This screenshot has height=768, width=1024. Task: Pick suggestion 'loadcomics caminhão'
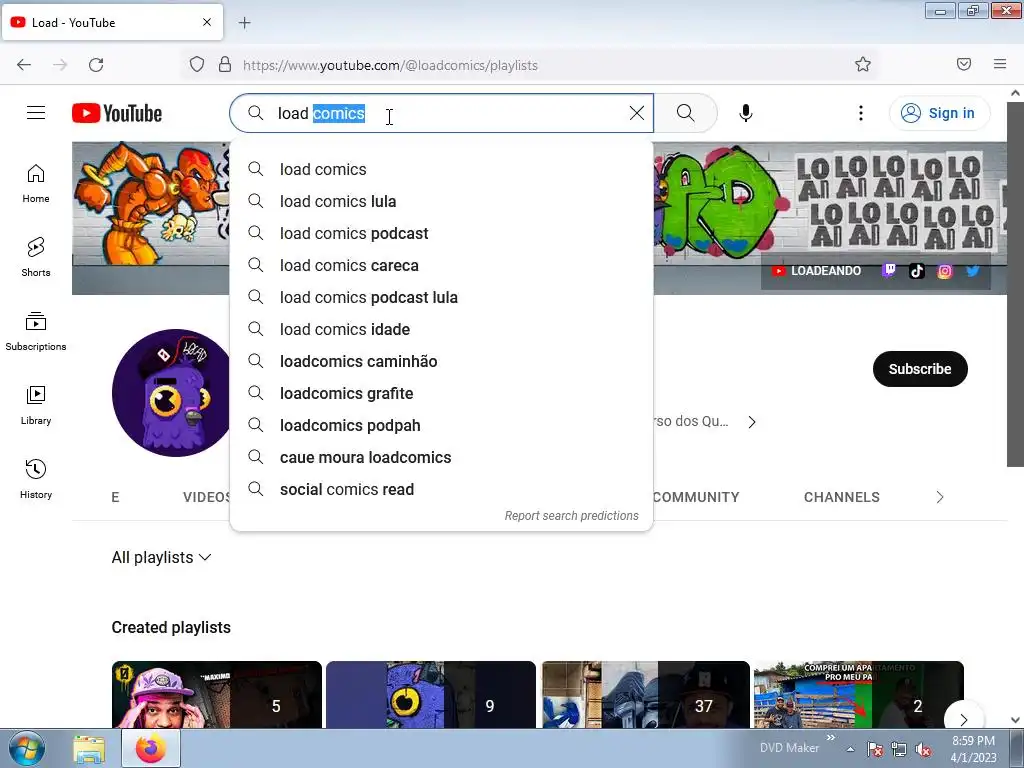[x=441, y=361]
